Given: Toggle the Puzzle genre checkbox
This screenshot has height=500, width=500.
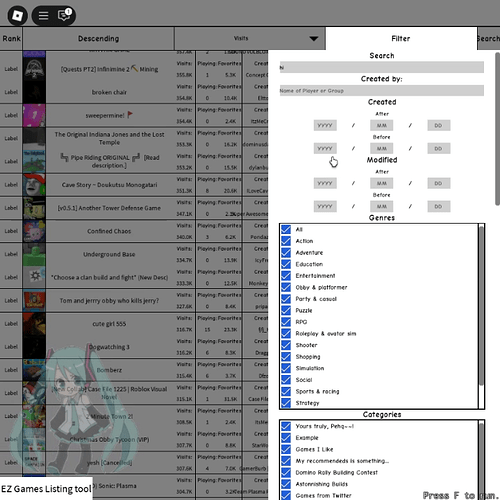Looking at the screenshot, I should coord(286,310).
